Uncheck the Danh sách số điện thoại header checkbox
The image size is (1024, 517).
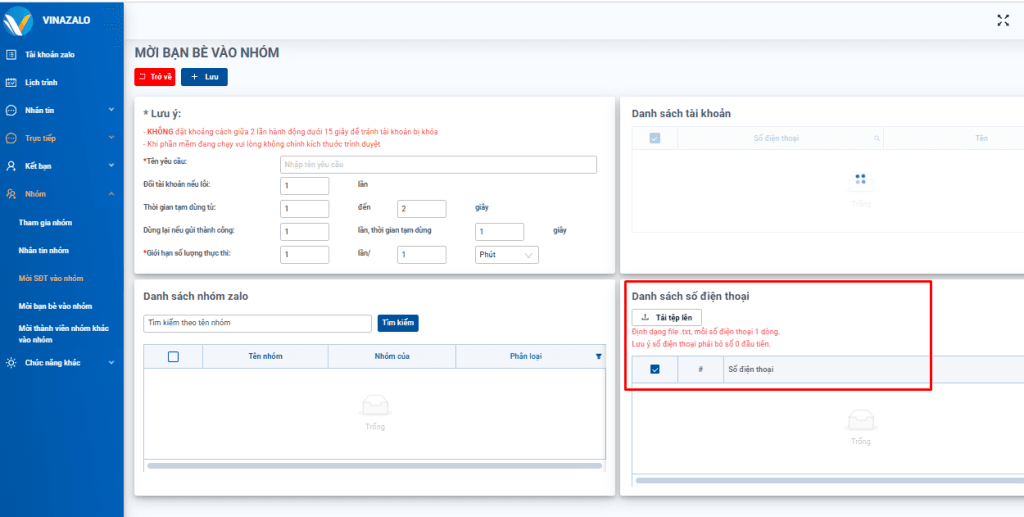point(655,369)
